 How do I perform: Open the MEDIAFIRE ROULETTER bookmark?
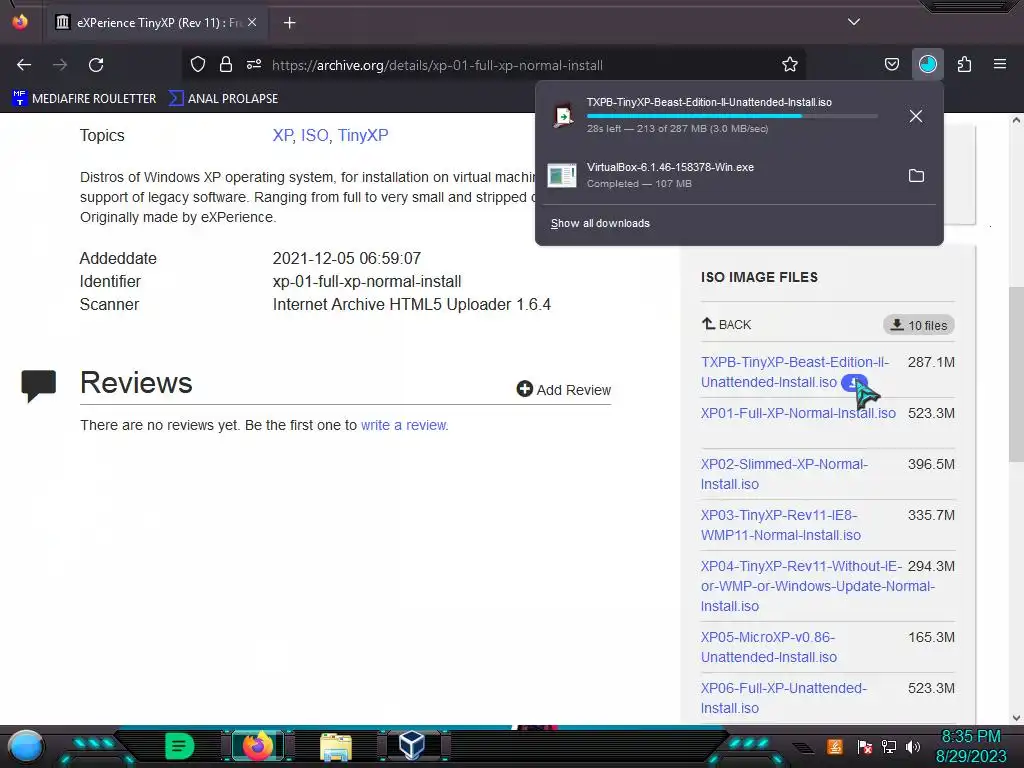(84, 99)
